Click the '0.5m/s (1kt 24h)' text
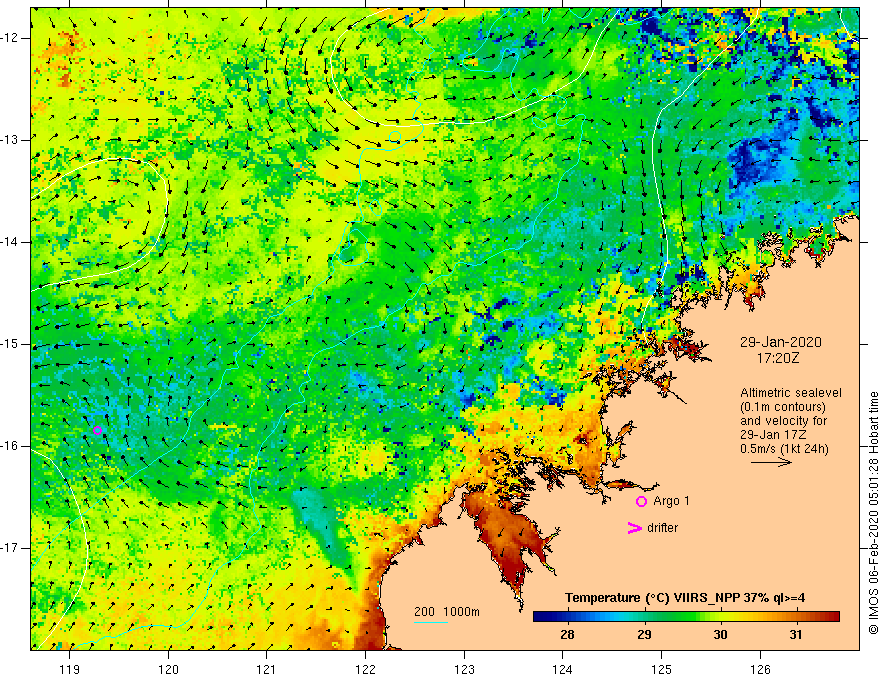 click(x=784, y=448)
